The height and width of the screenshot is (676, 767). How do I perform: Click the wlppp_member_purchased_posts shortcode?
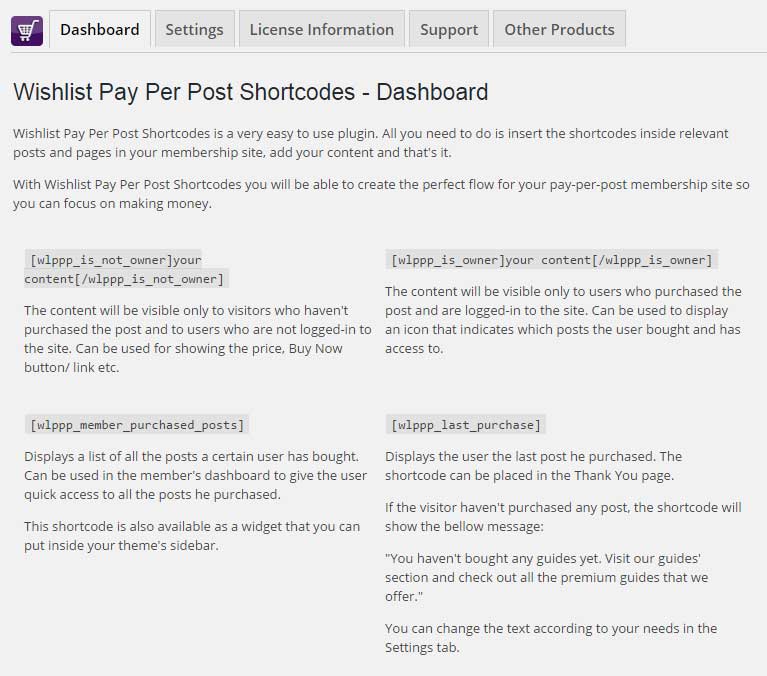137,425
